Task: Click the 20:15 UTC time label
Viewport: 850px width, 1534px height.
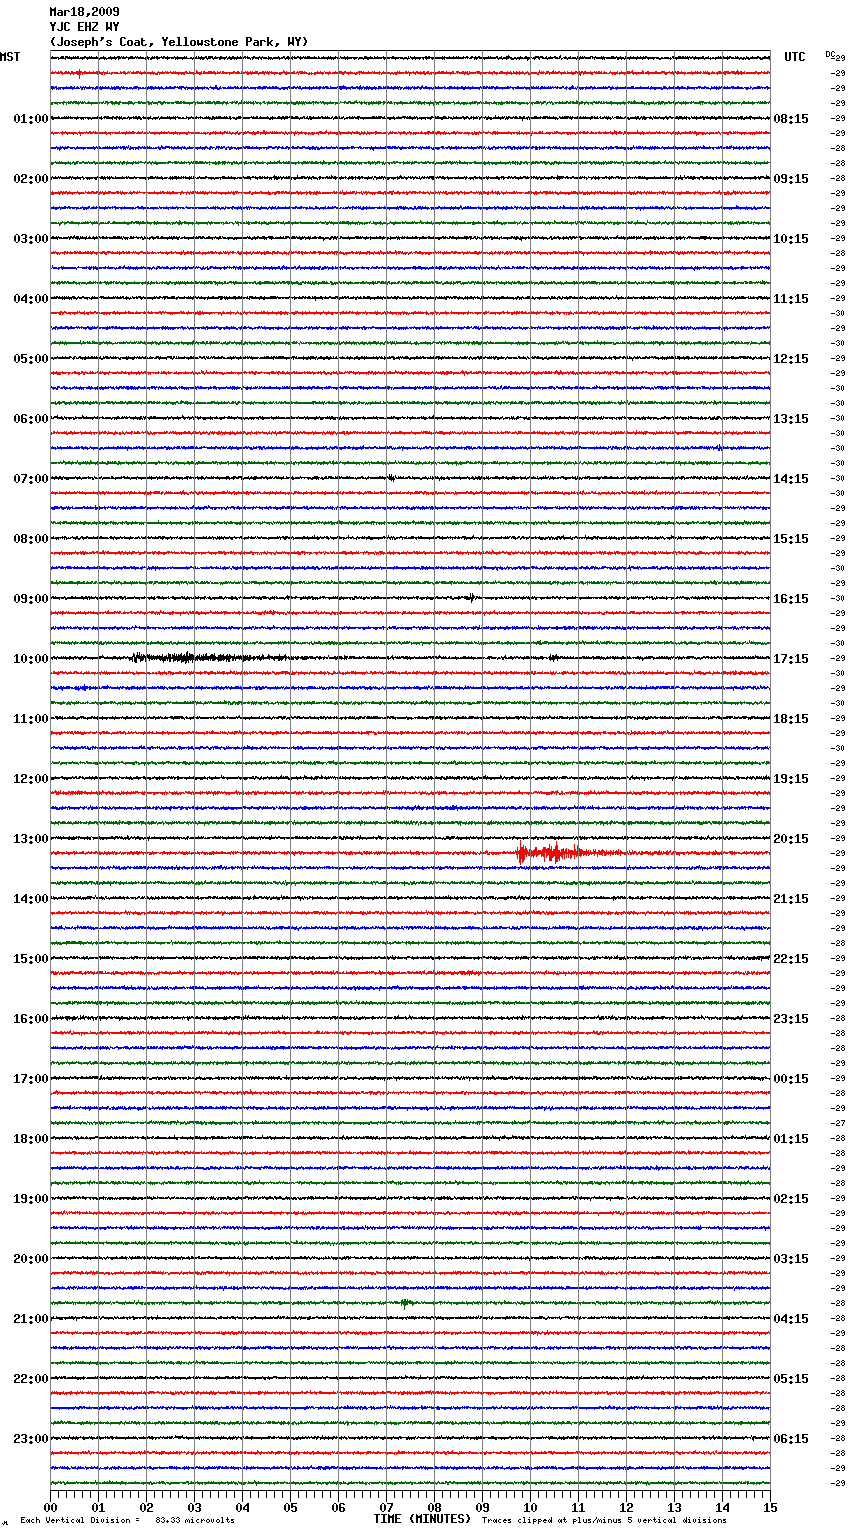Action: click(791, 839)
